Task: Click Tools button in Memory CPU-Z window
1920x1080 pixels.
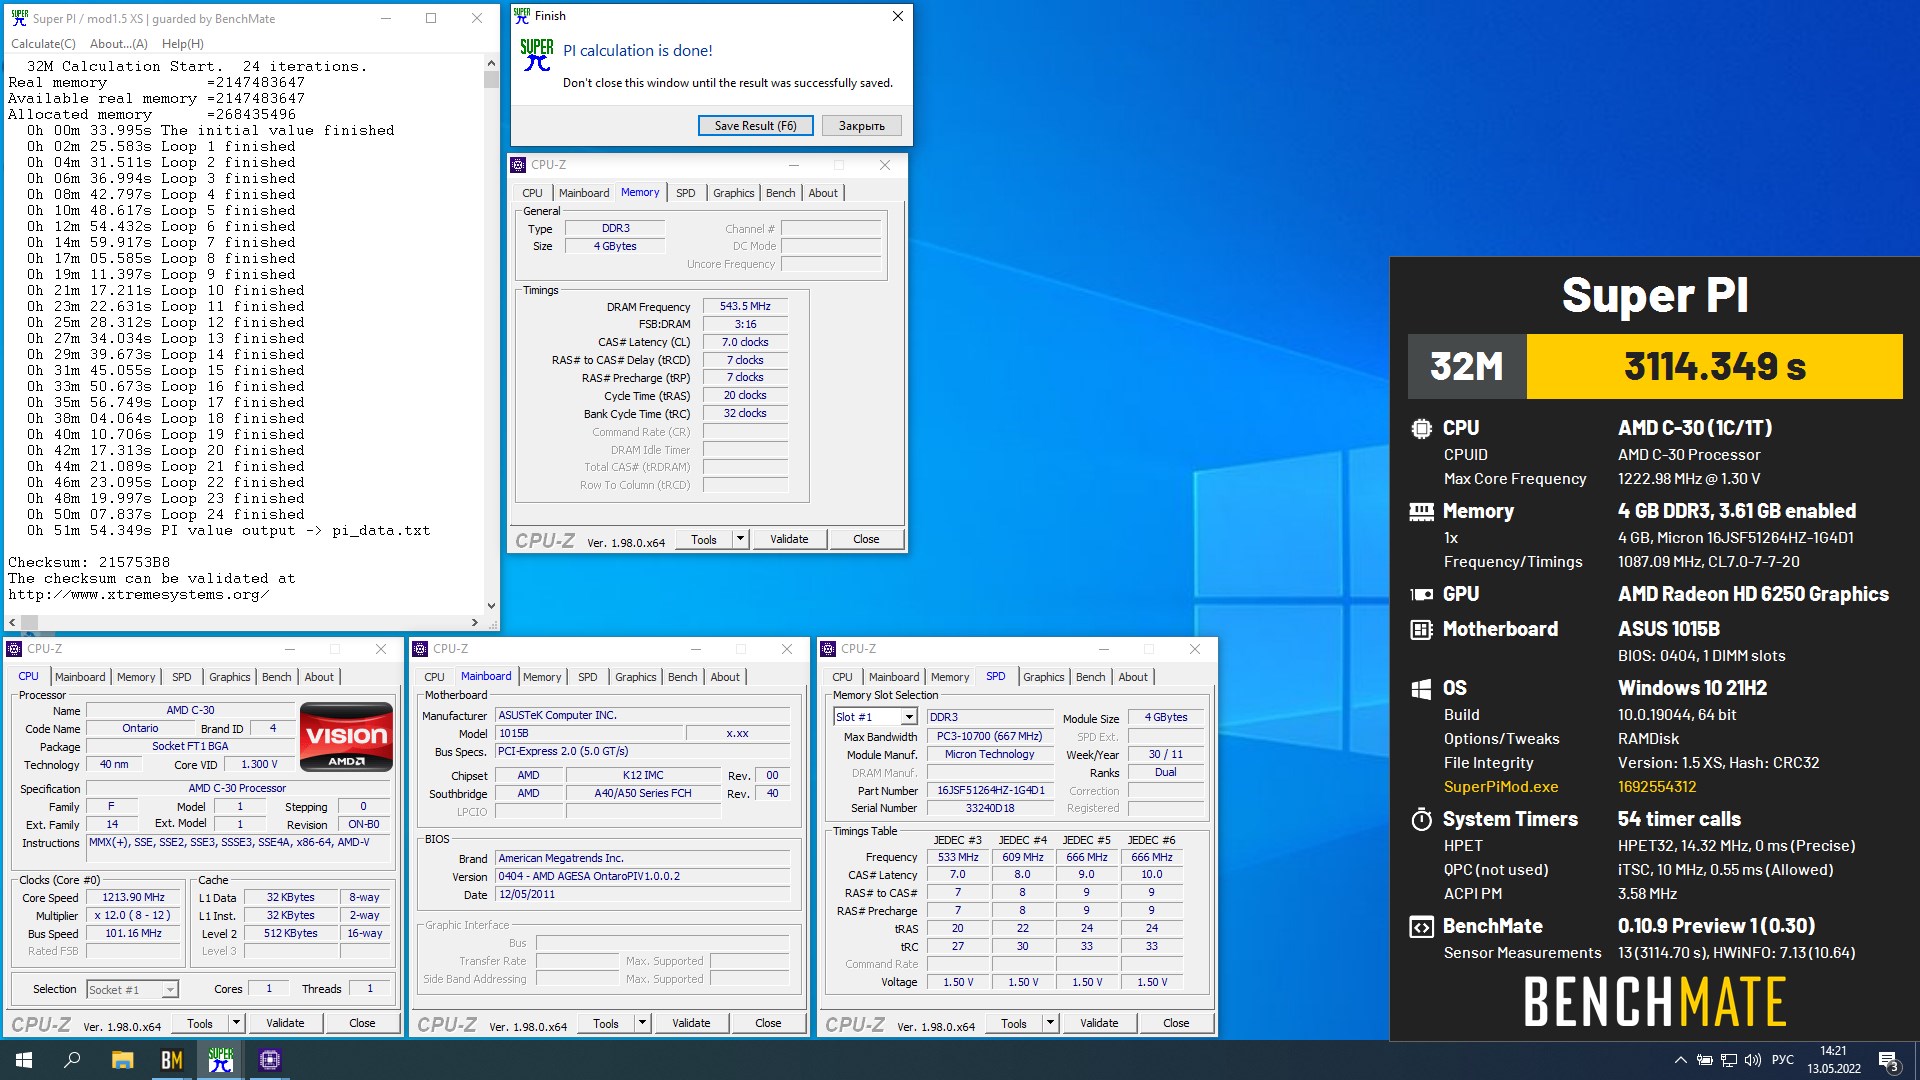Action: click(x=704, y=539)
